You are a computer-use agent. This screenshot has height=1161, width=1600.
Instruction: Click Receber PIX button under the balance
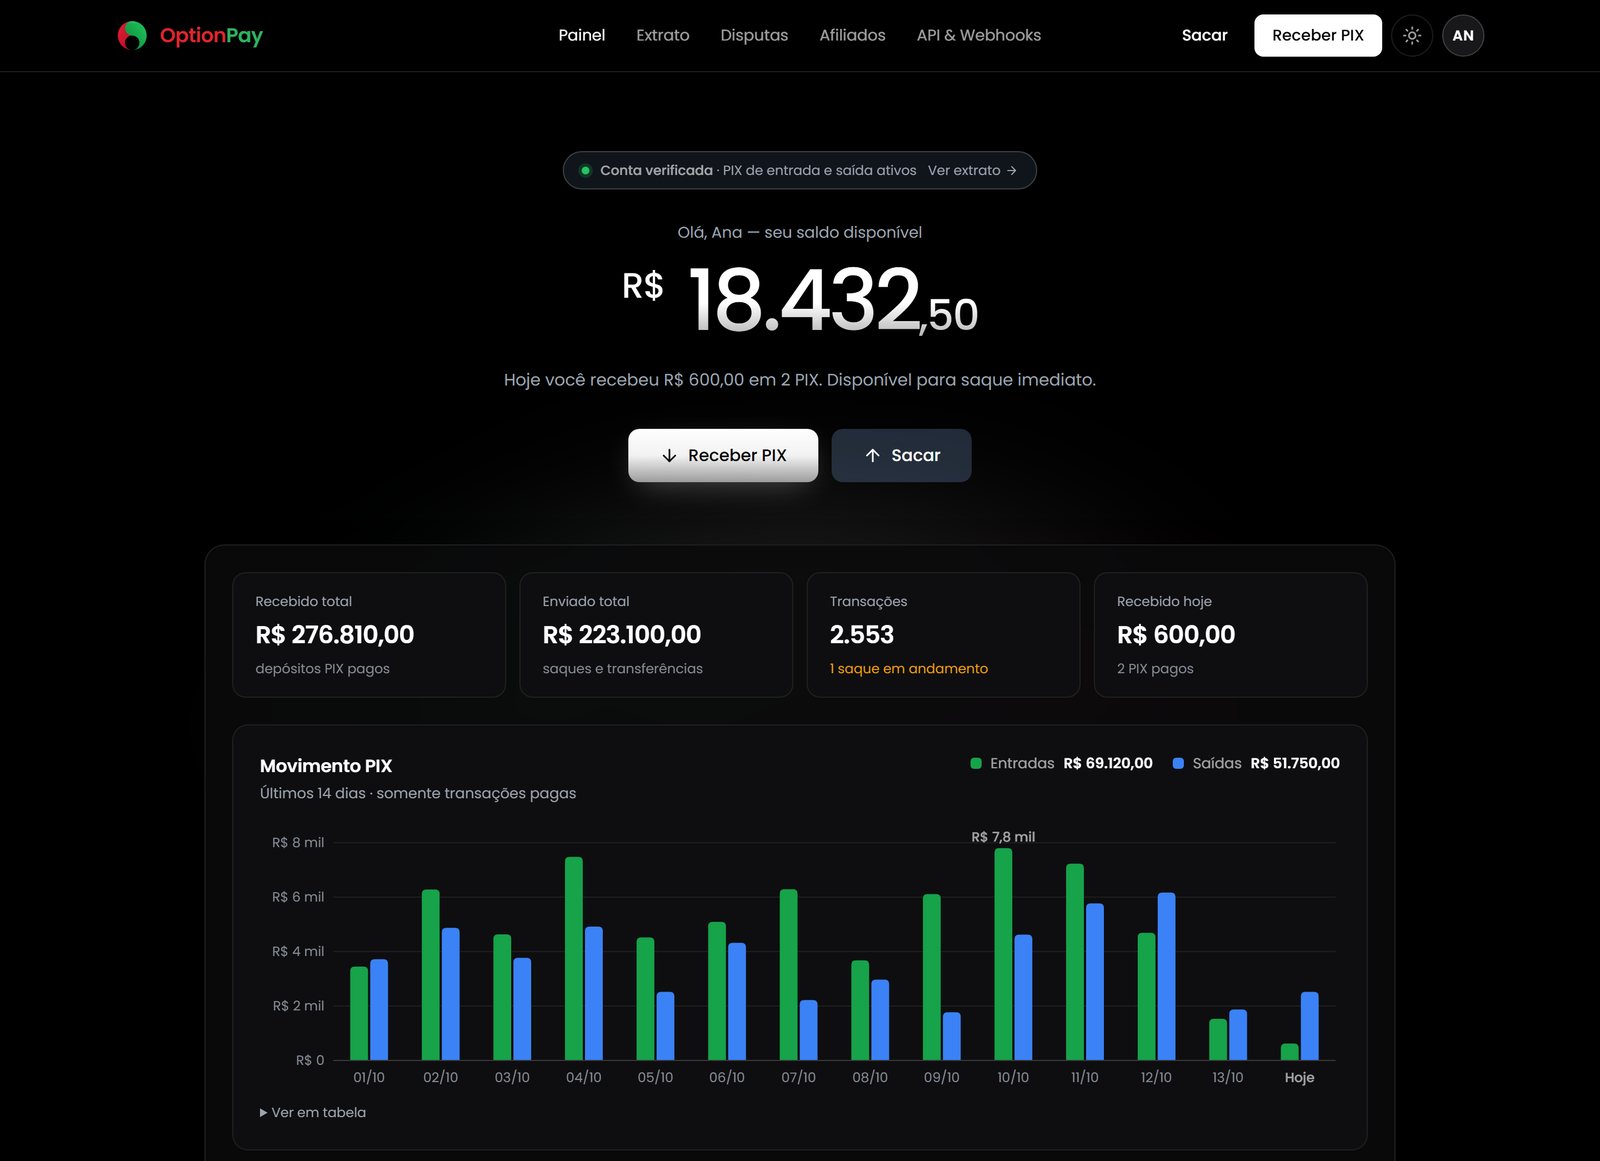pyautogui.click(x=723, y=456)
